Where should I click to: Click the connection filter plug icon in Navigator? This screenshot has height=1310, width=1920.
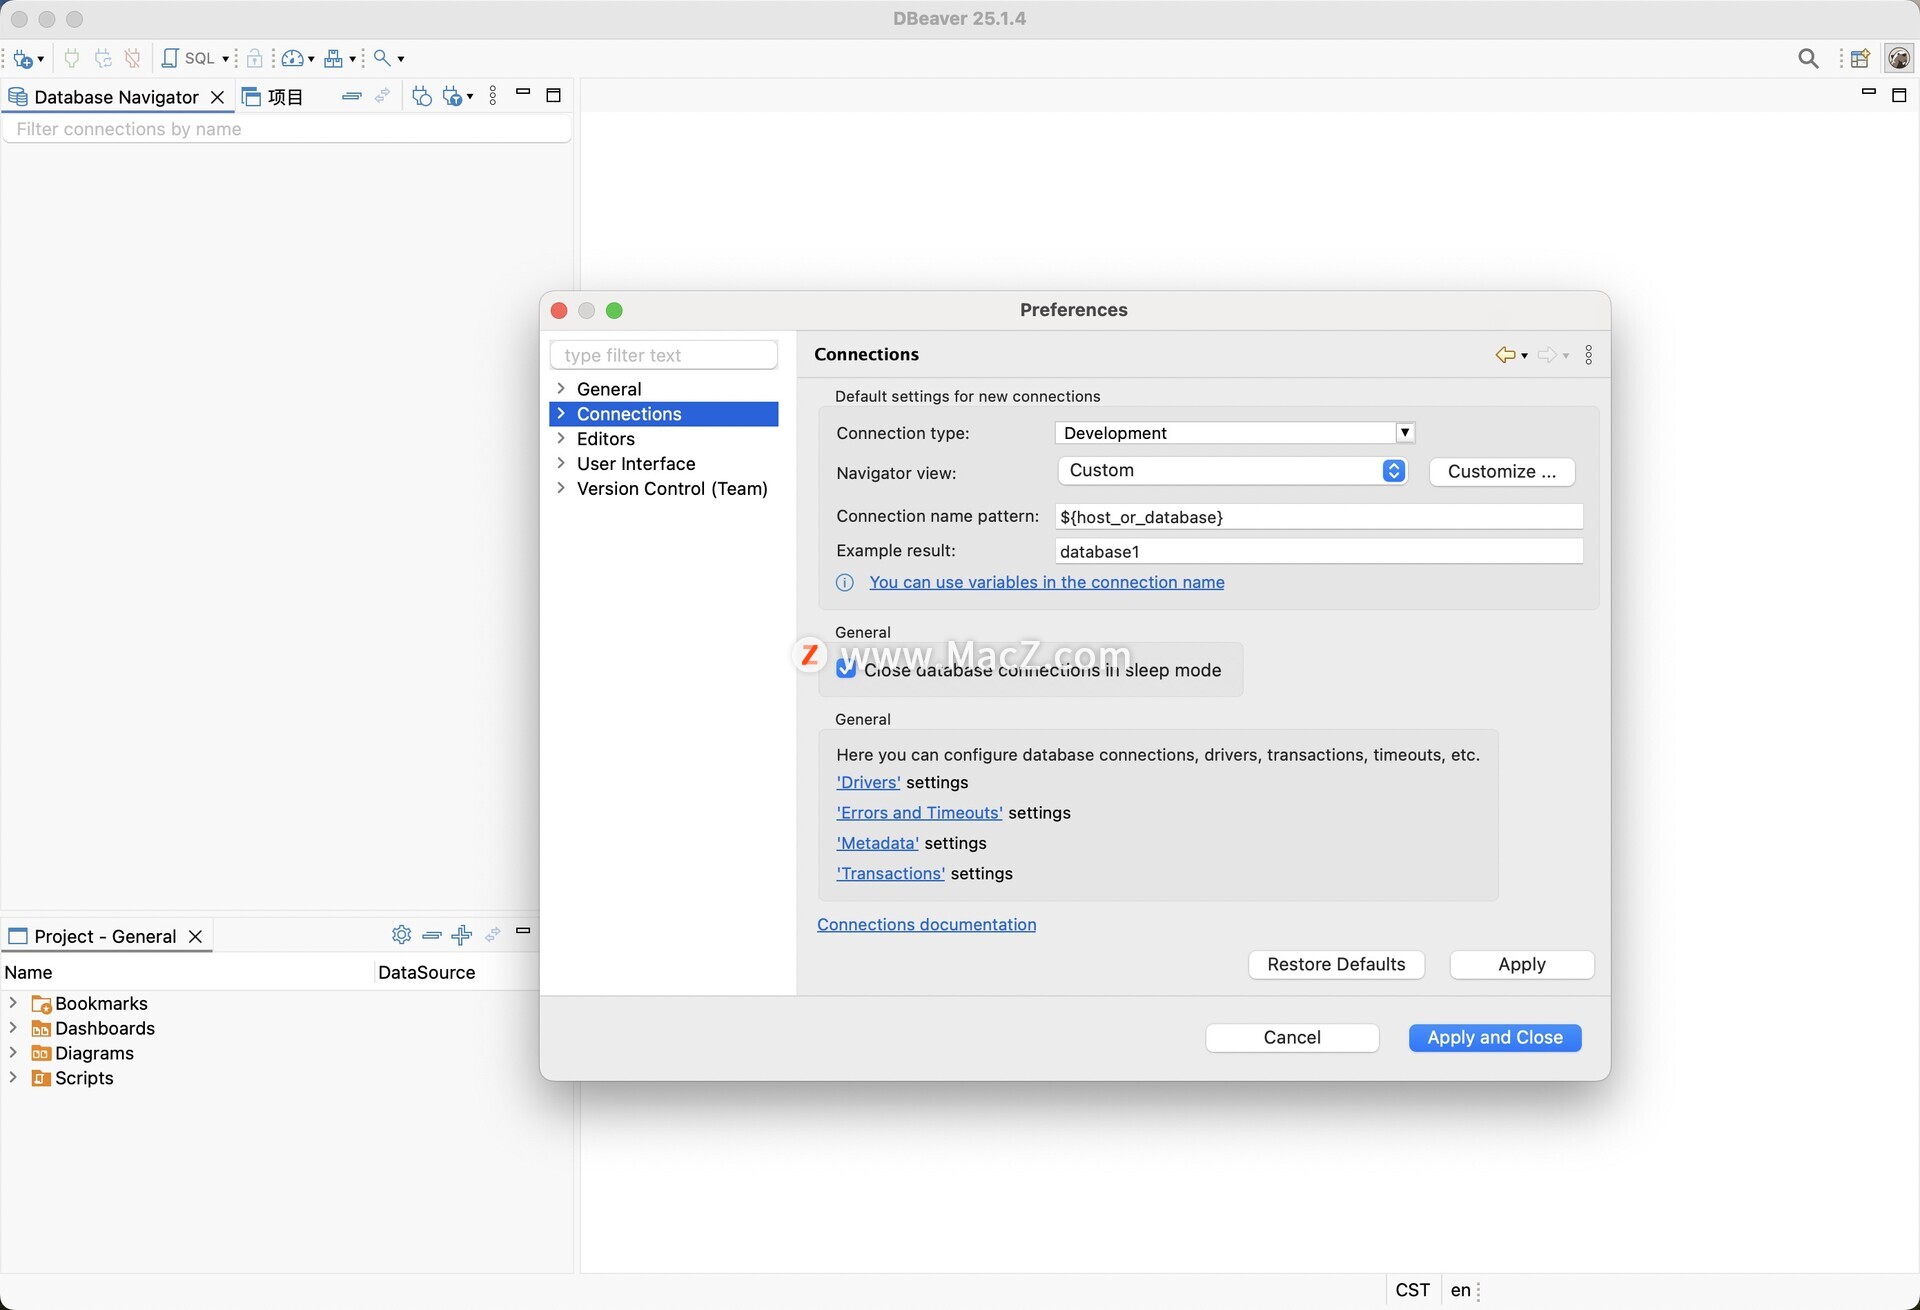pos(453,96)
